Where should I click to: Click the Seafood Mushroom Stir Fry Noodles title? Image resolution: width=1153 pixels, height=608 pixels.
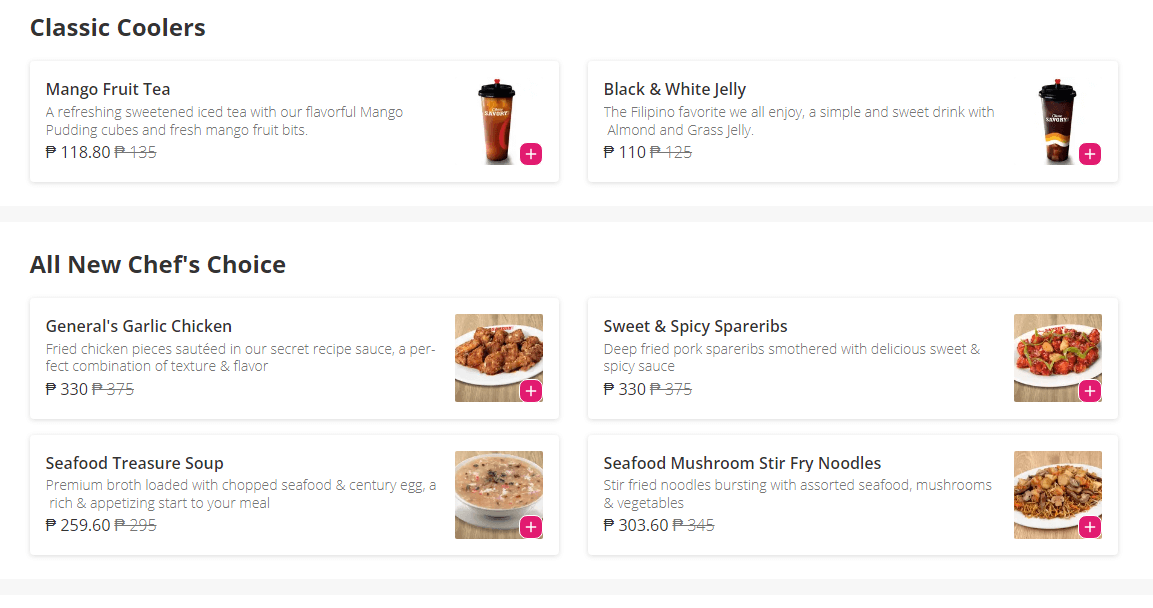coord(742,463)
